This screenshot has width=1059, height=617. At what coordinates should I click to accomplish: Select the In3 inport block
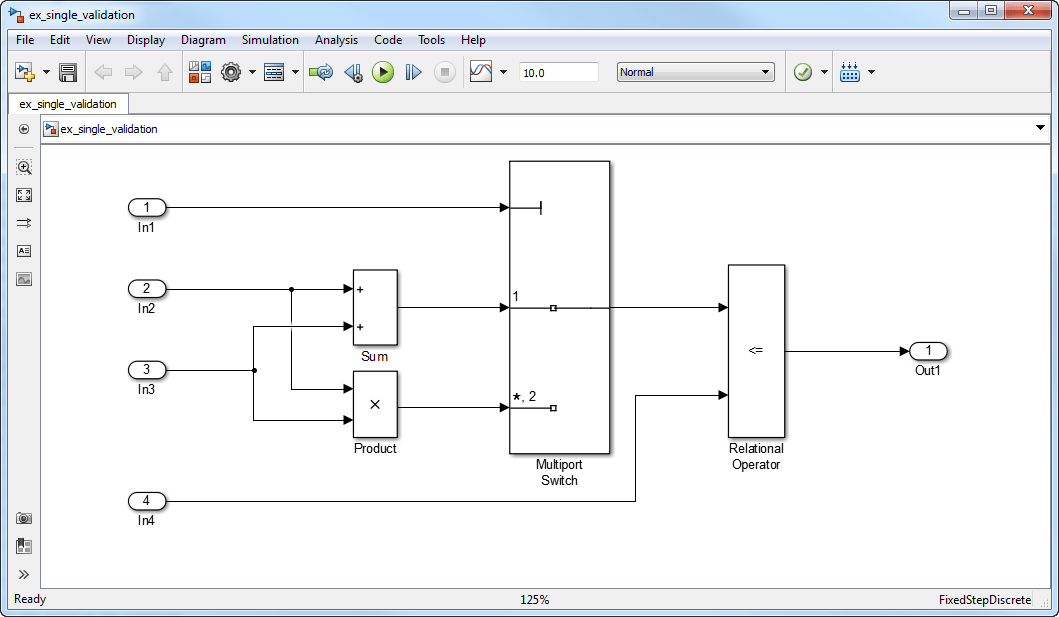click(147, 370)
